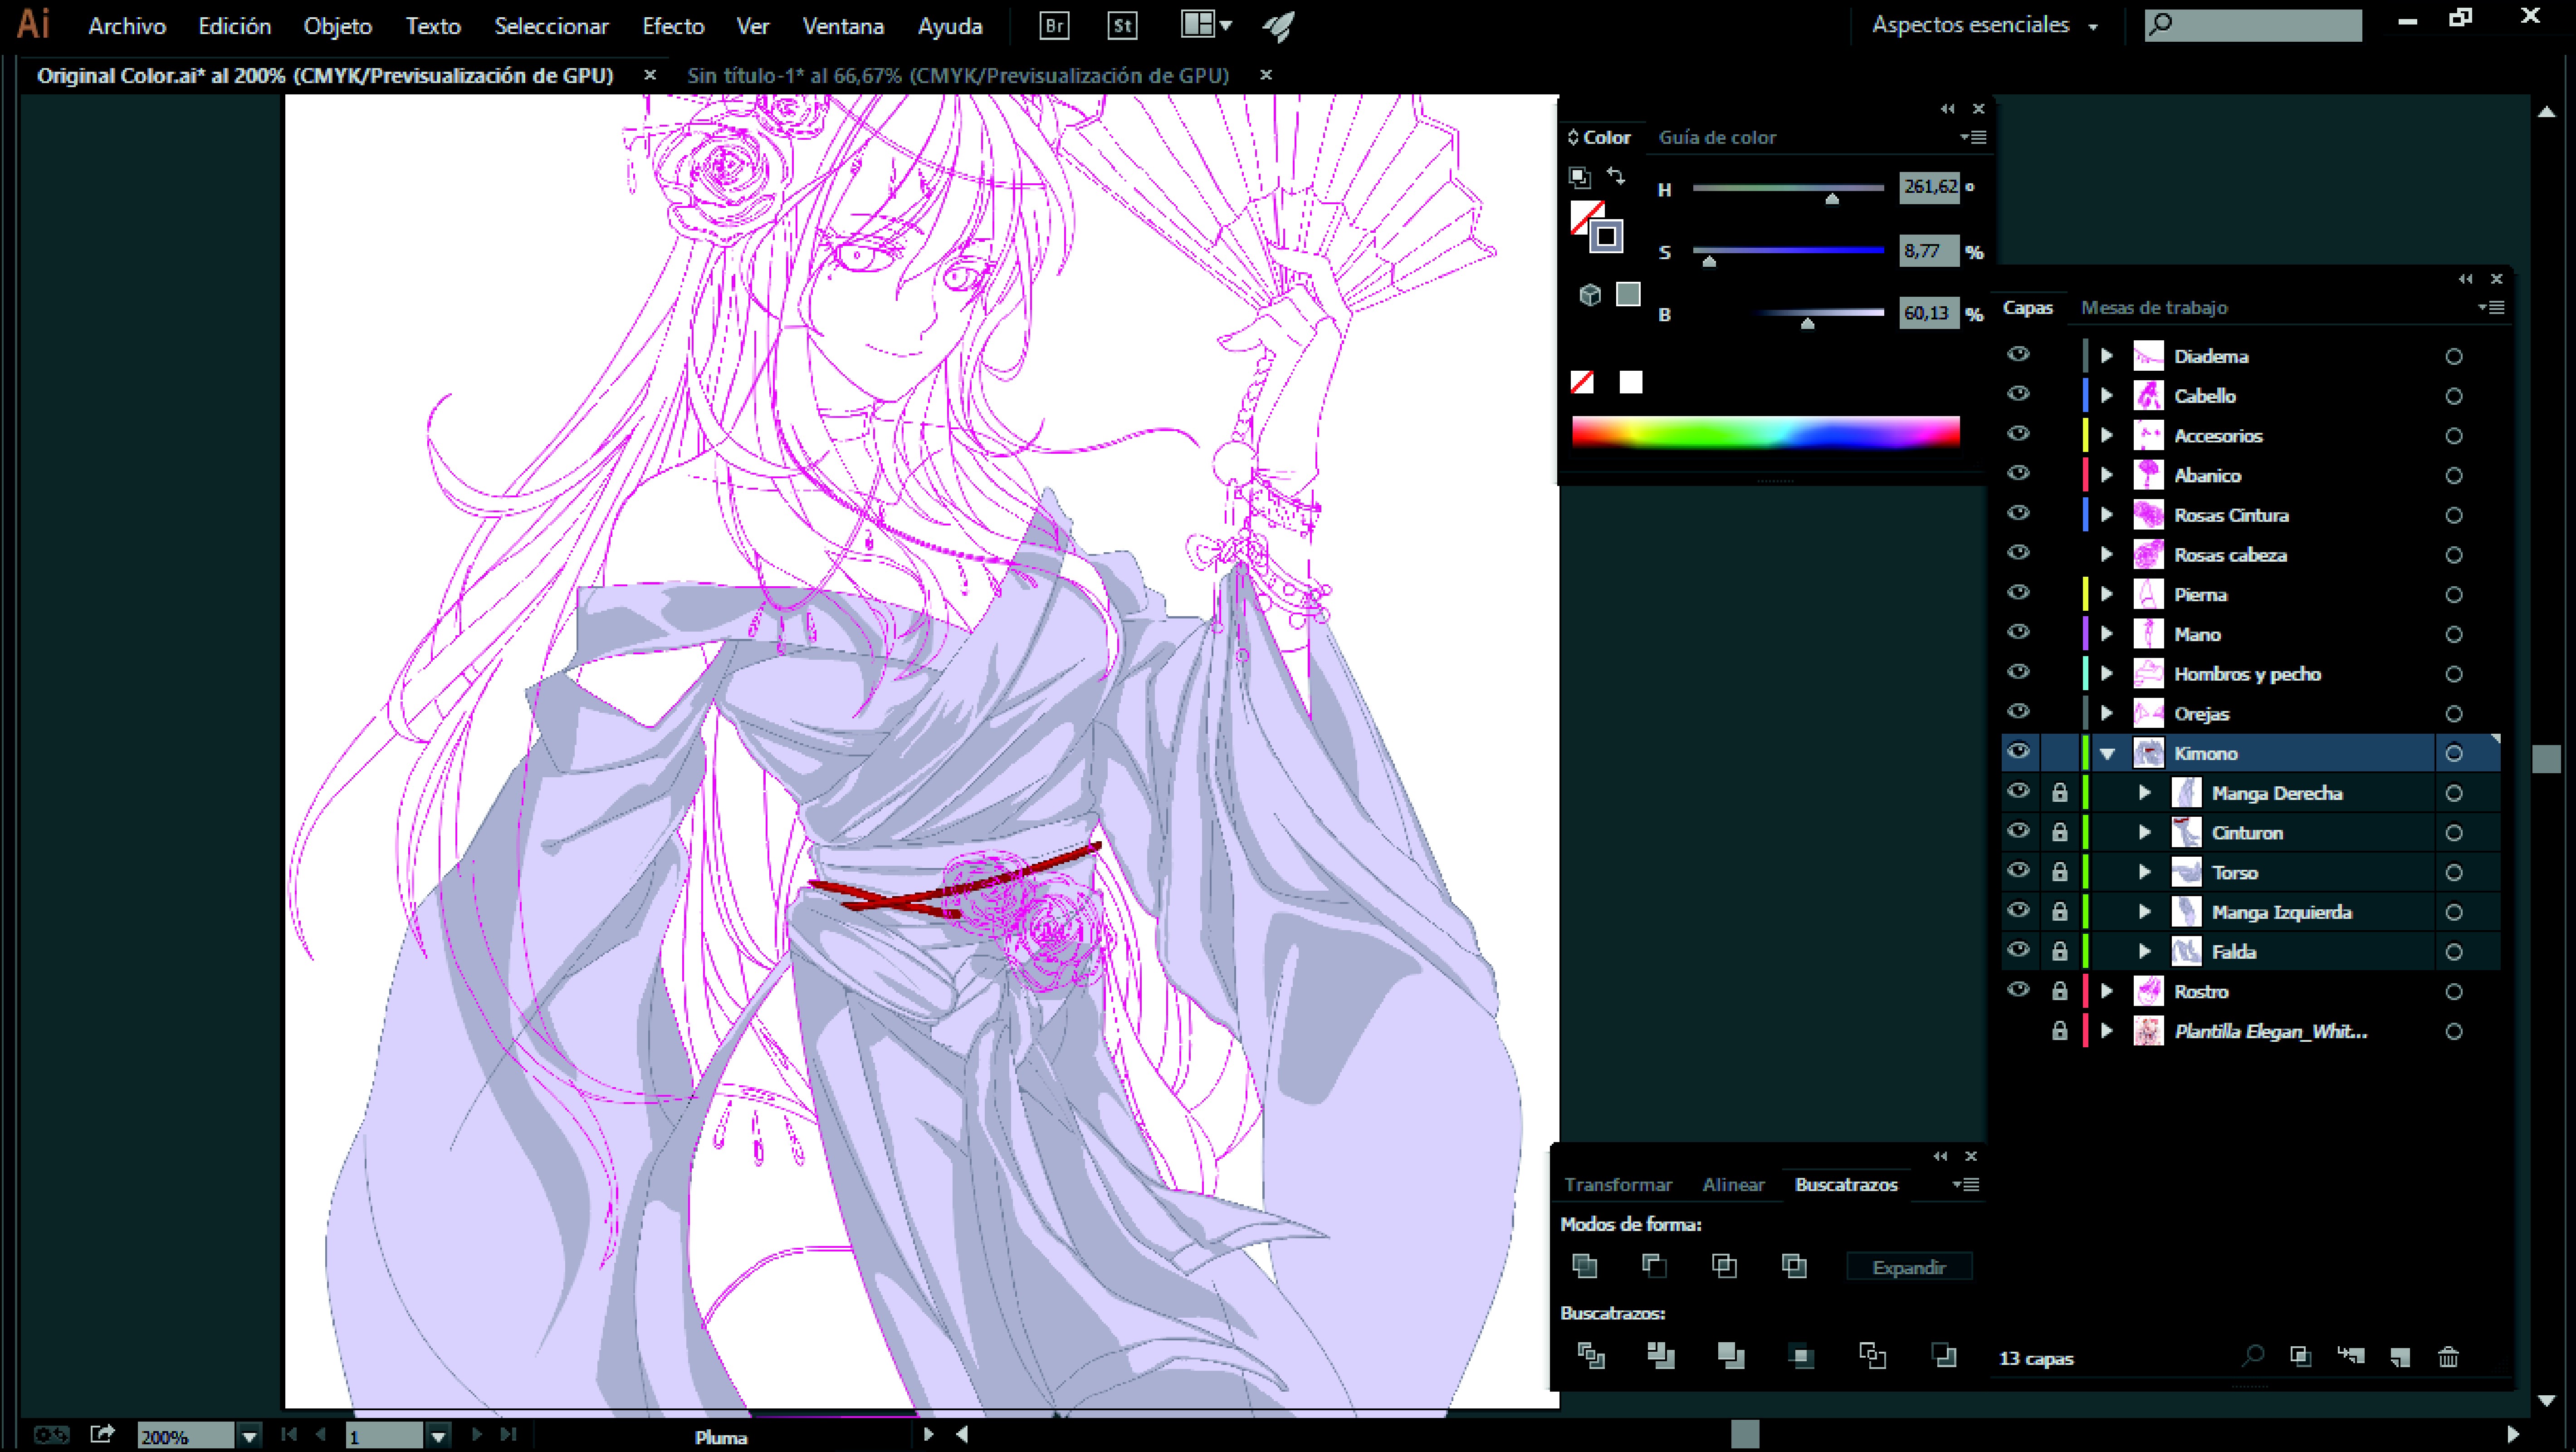Delete selection with Layers trash icon
This screenshot has height=1452, width=2576.
click(2448, 1357)
